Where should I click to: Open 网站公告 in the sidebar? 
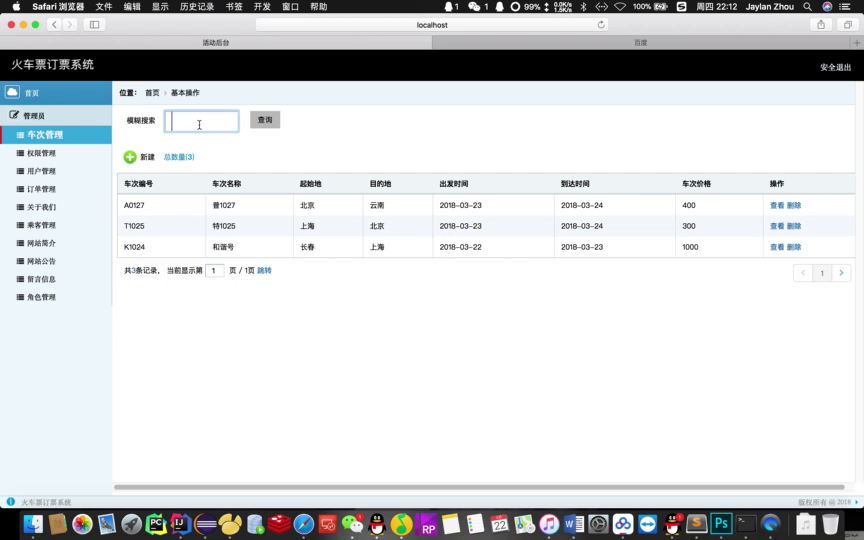point(41,261)
